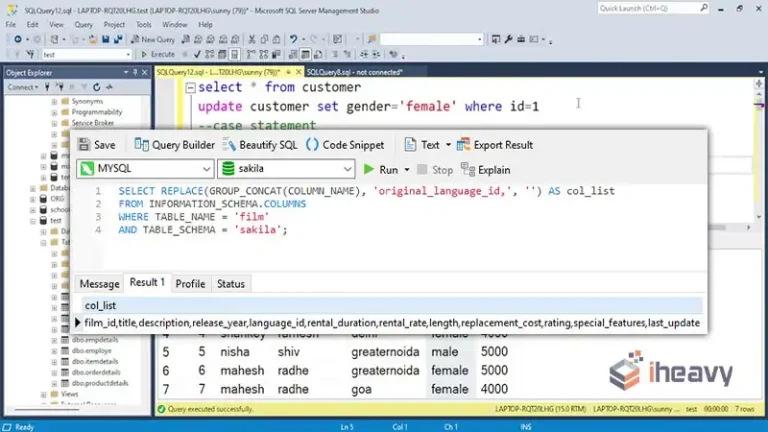Open the sakila database dropdown
Screen dimensions: 768x432
286,168
